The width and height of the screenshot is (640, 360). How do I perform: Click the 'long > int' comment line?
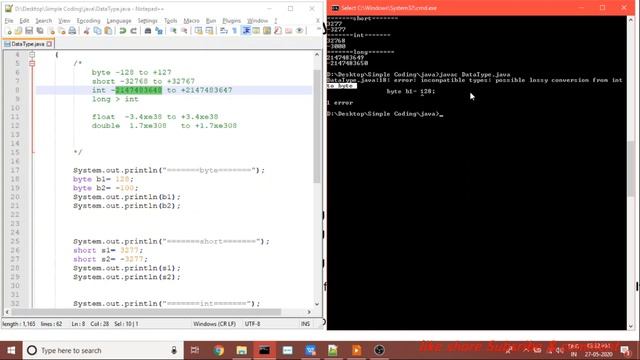(x=115, y=99)
